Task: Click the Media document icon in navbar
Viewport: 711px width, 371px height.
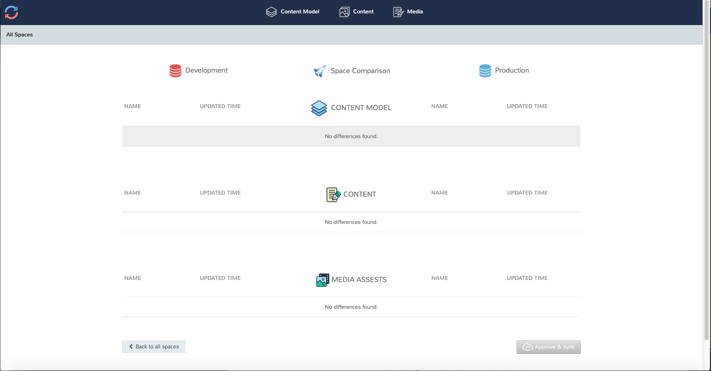Action: pos(398,12)
